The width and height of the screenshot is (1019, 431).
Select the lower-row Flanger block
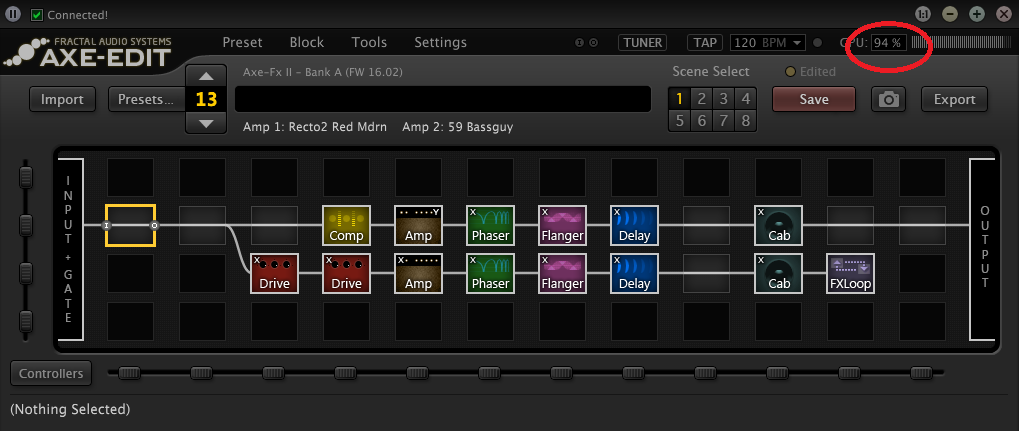point(563,274)
